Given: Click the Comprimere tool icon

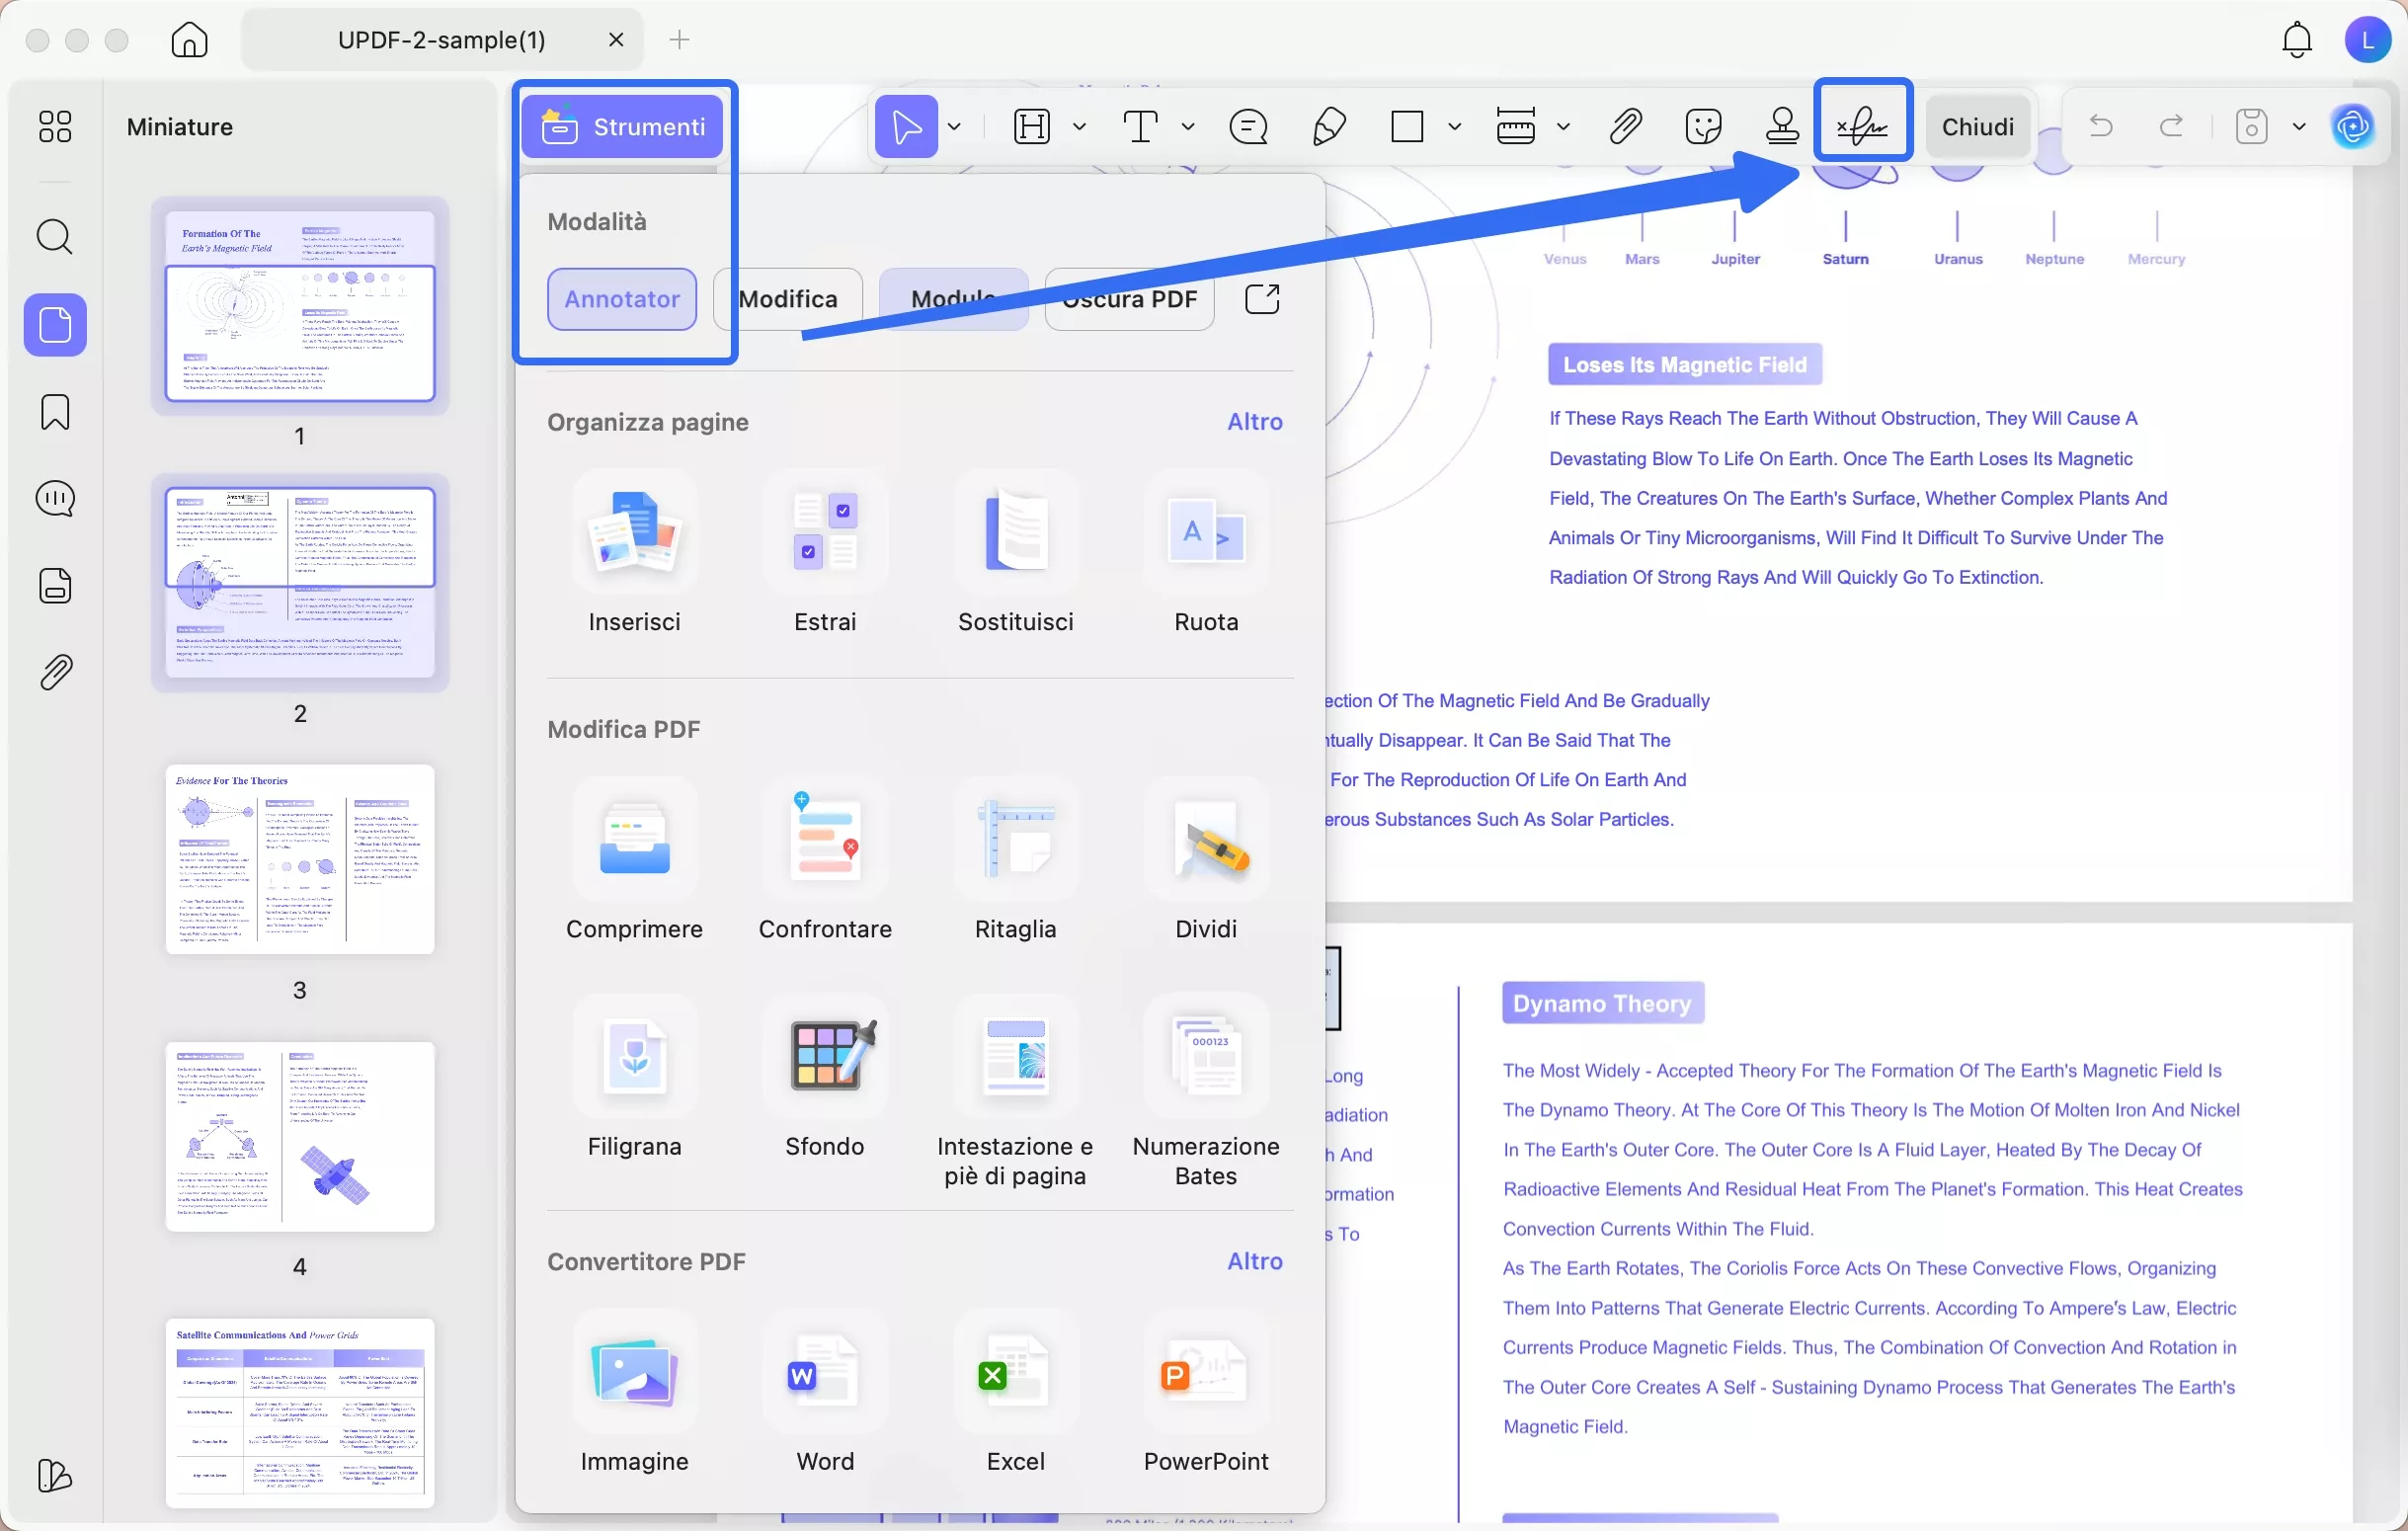Looking at the screenshot, I should point(634,840).
